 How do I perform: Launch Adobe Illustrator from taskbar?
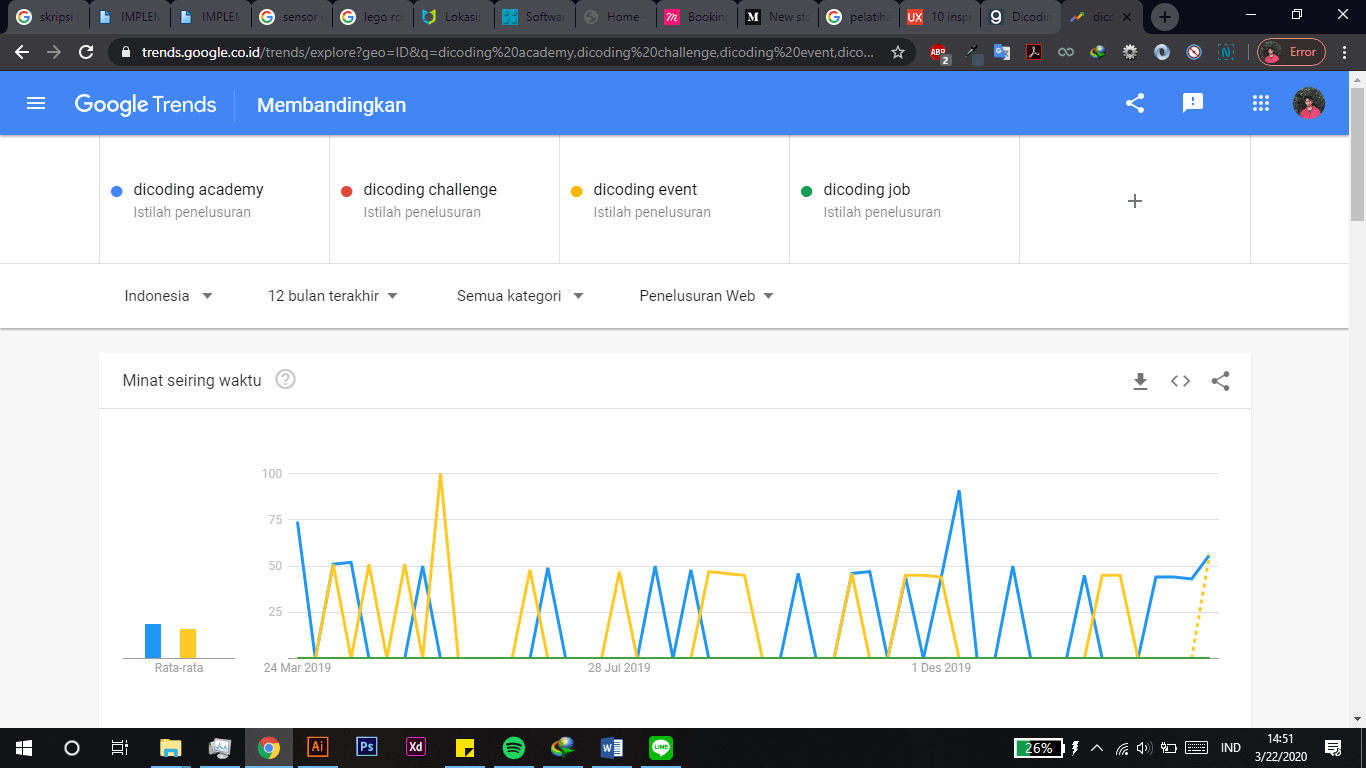point(318,747)
